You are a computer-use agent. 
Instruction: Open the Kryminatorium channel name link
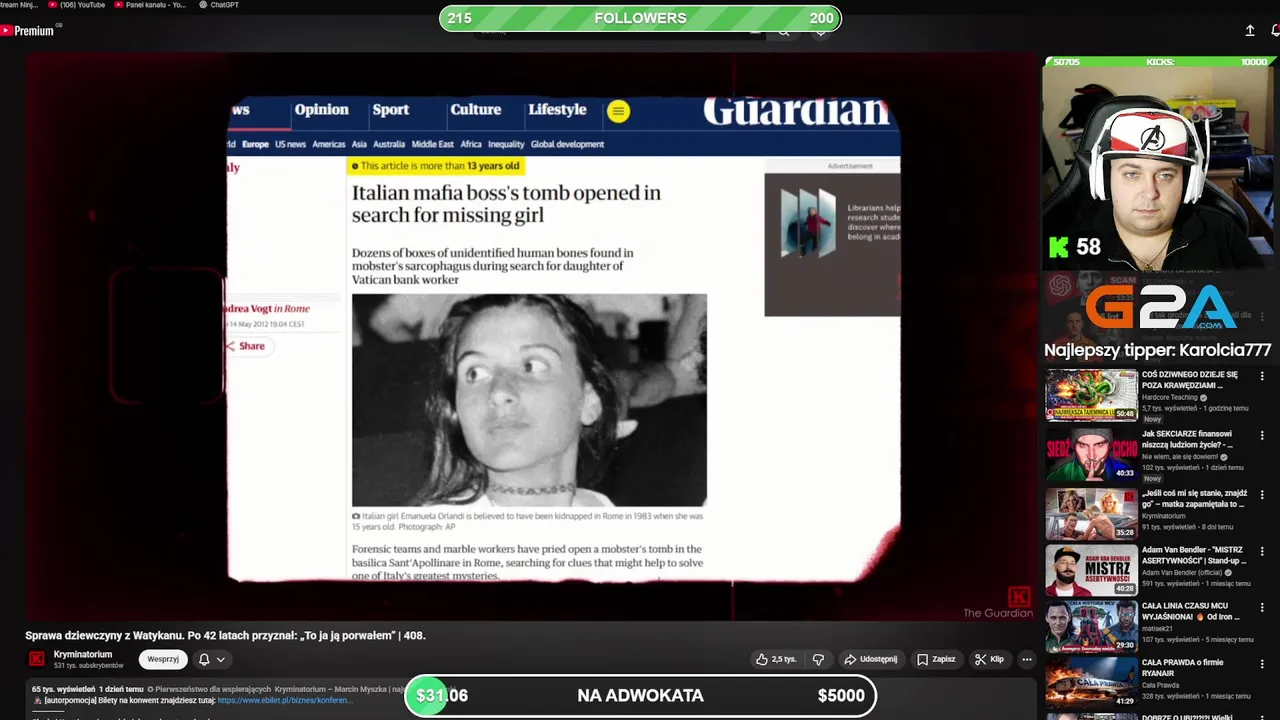coord(83,654)
